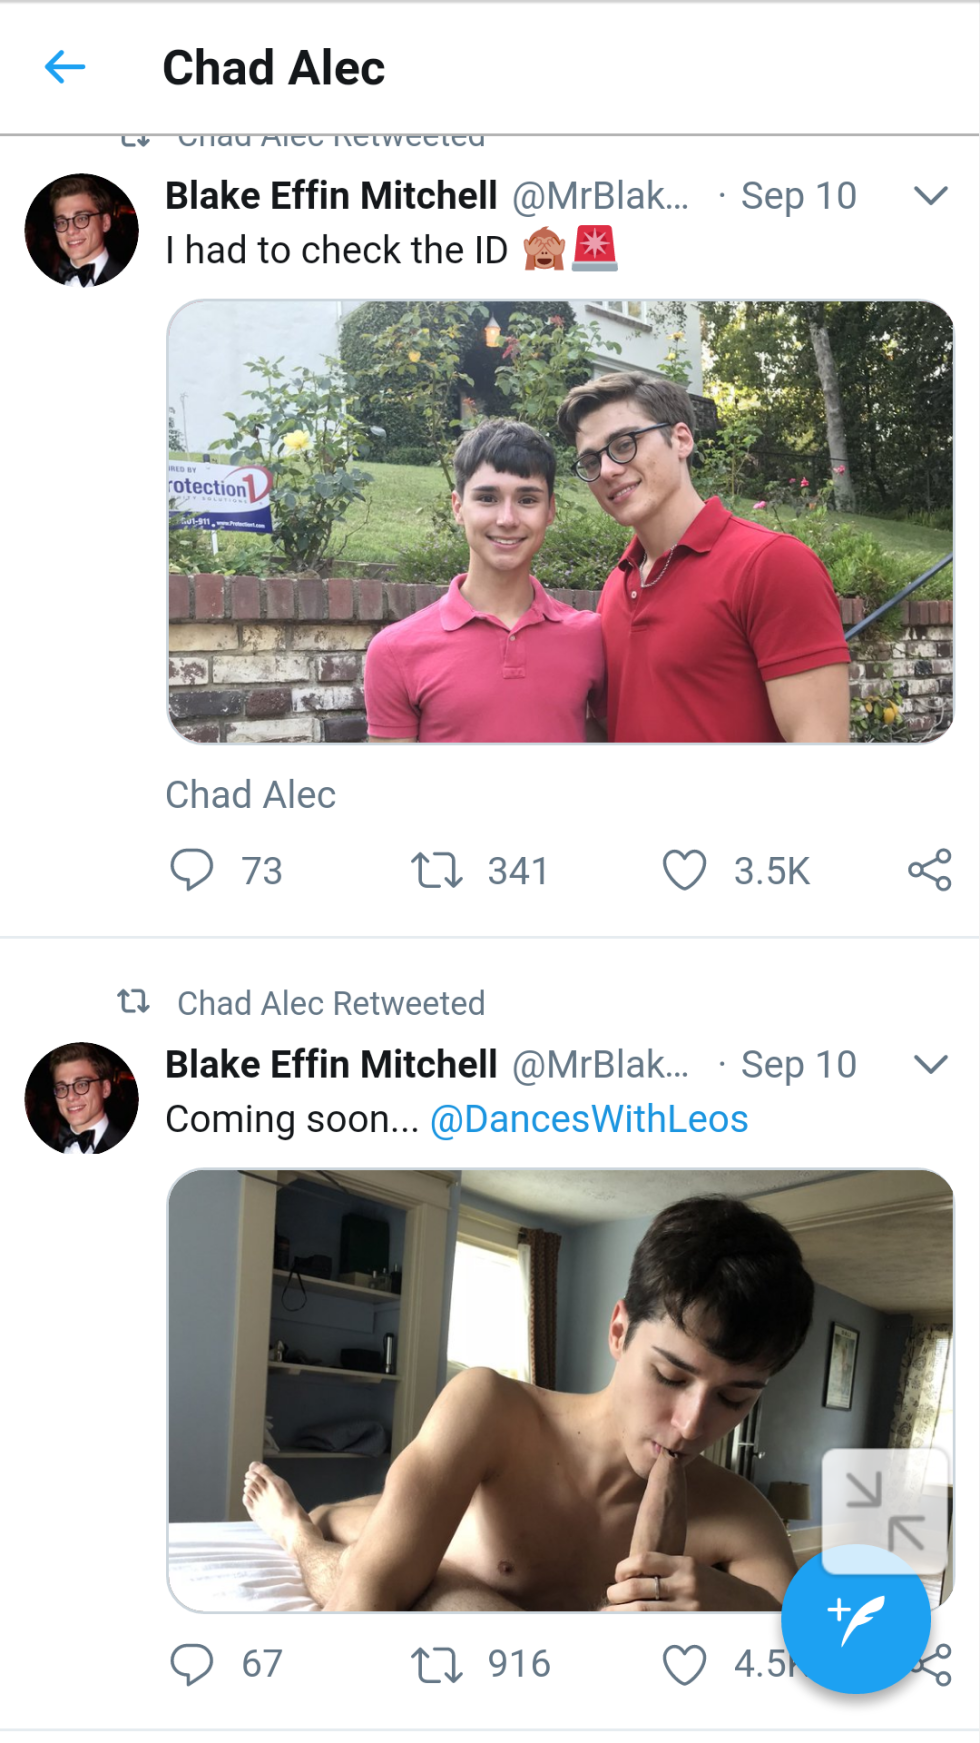Like the tweet with 3.5K likes
The width and height of the screenshot is (980, 1743).
[x=685, y=870]
